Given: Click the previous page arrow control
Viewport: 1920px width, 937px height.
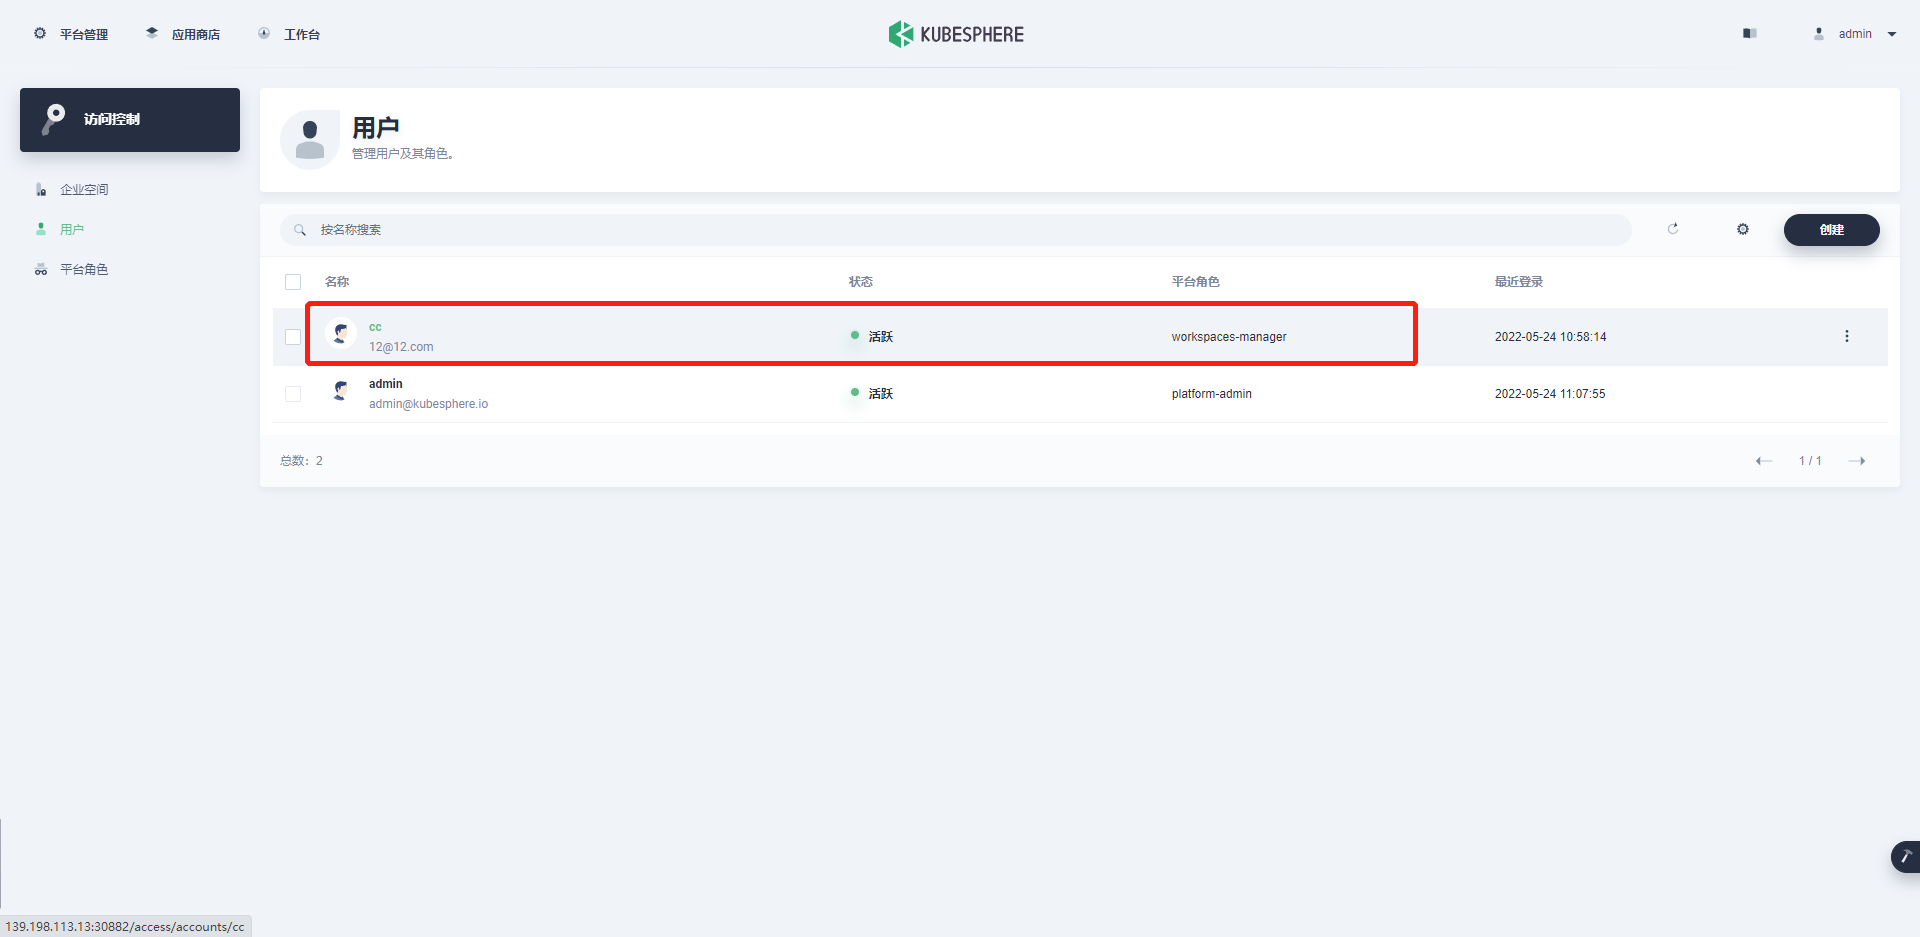Looking at the screenshot, I should (1764, 460).
